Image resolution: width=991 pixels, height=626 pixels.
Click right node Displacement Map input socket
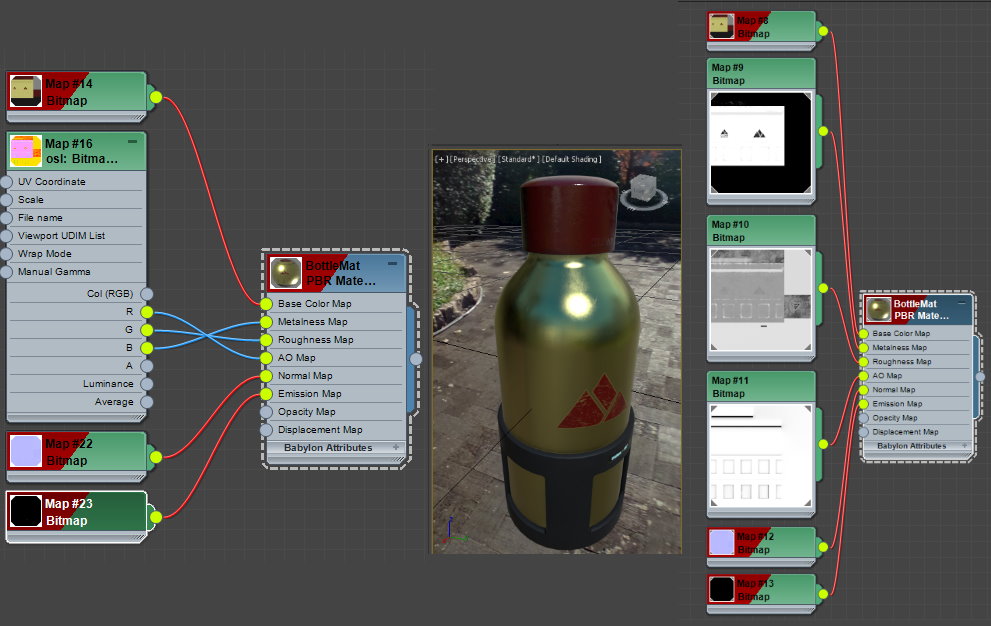click(864, 432)
